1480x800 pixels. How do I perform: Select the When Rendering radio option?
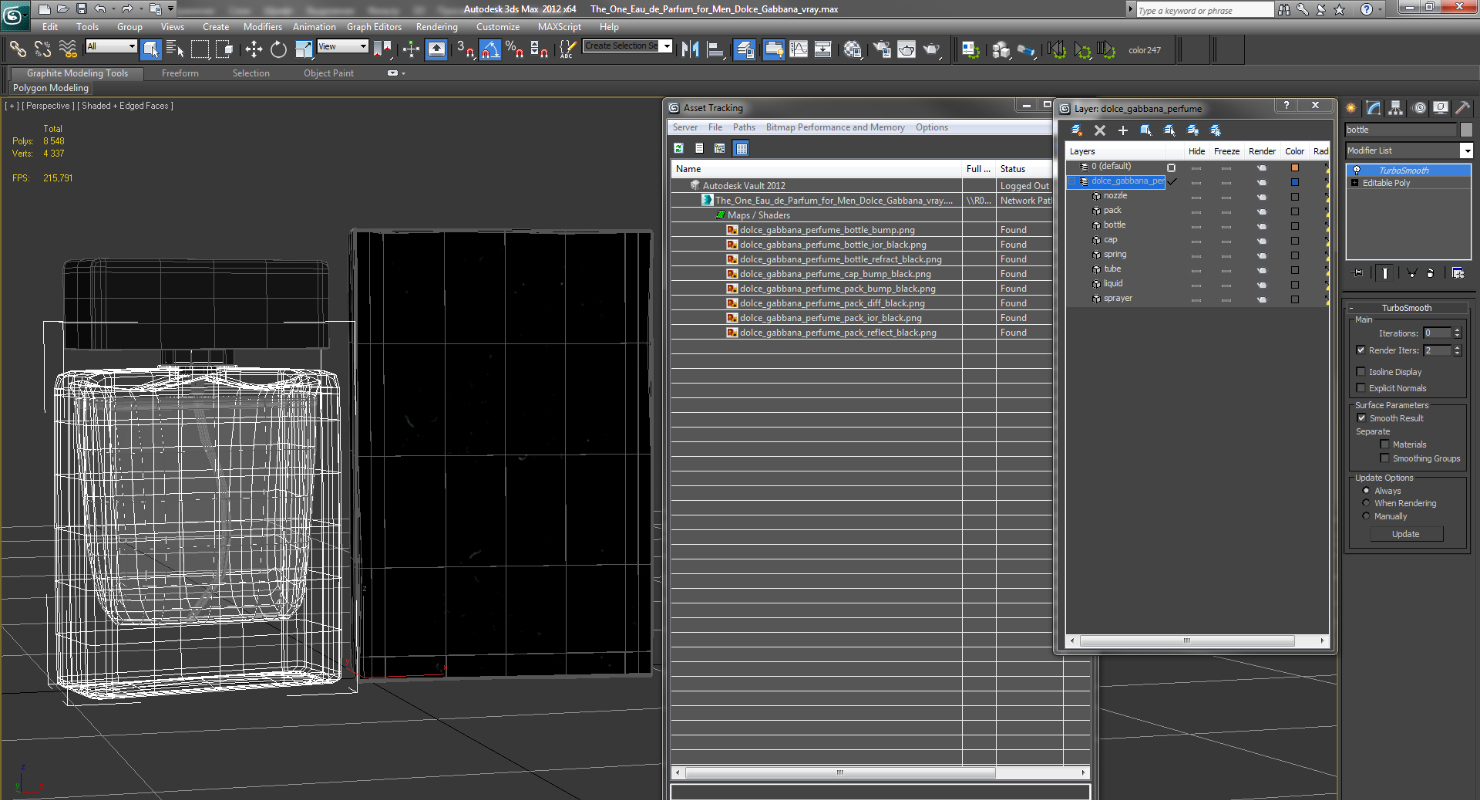[x=1367, y=503]
